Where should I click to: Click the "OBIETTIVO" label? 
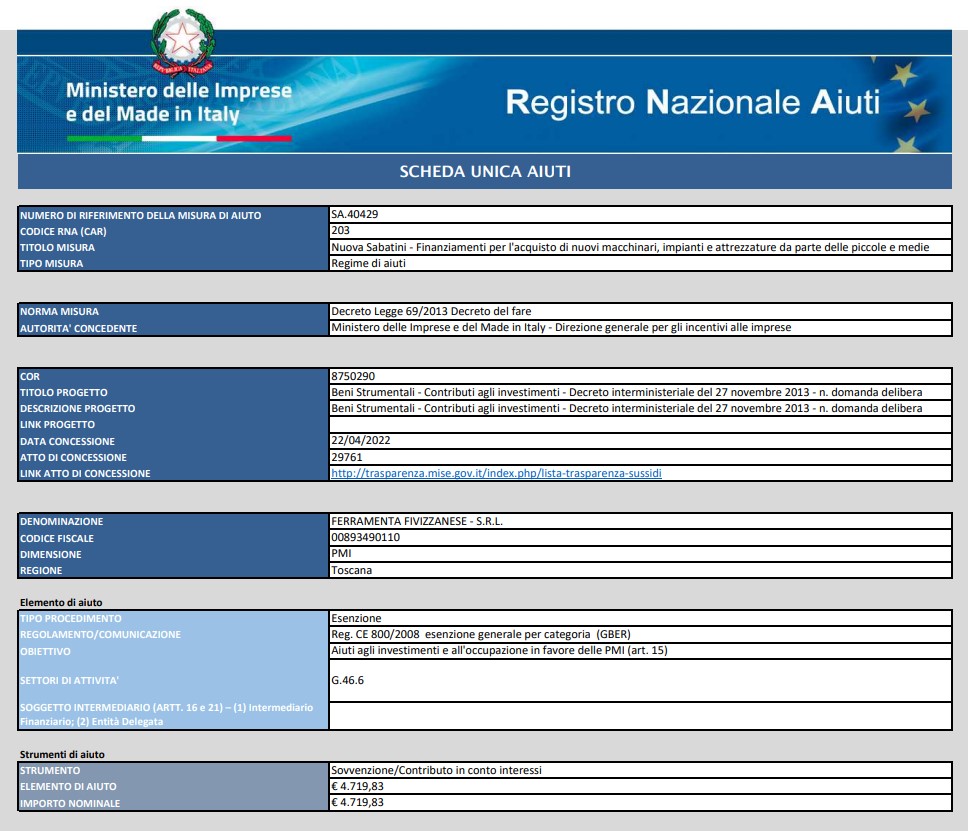pos(45,651)
